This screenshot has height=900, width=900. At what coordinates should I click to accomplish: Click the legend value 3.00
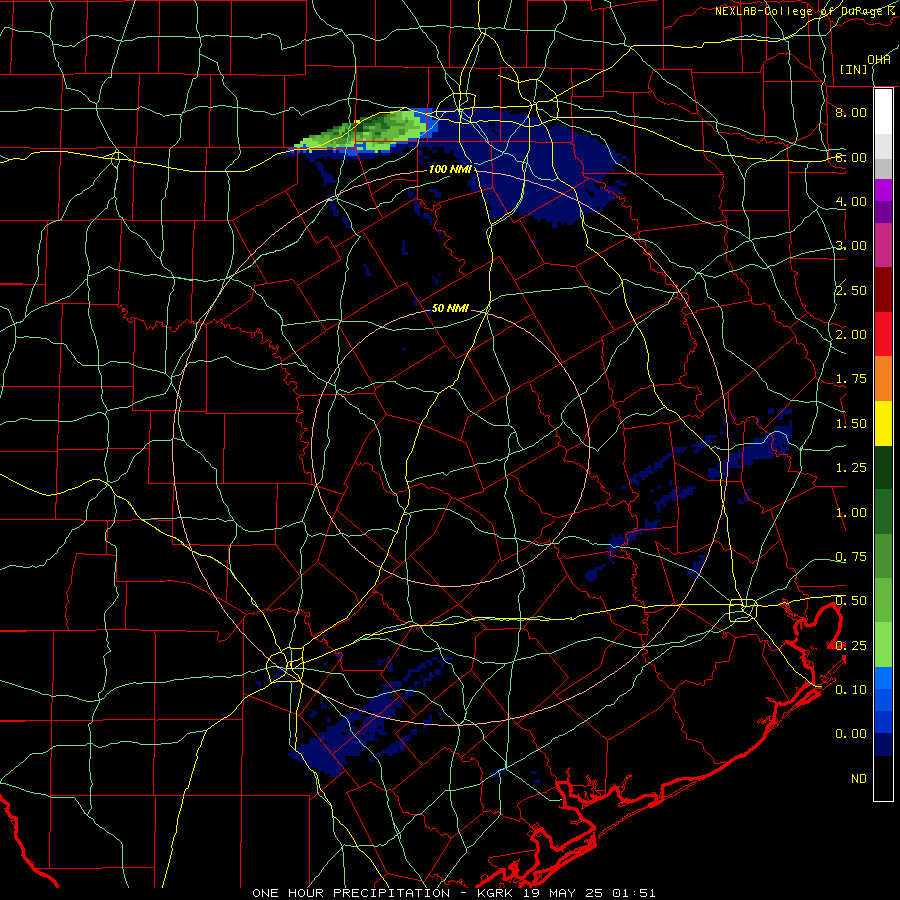click(x=851, y=246)
